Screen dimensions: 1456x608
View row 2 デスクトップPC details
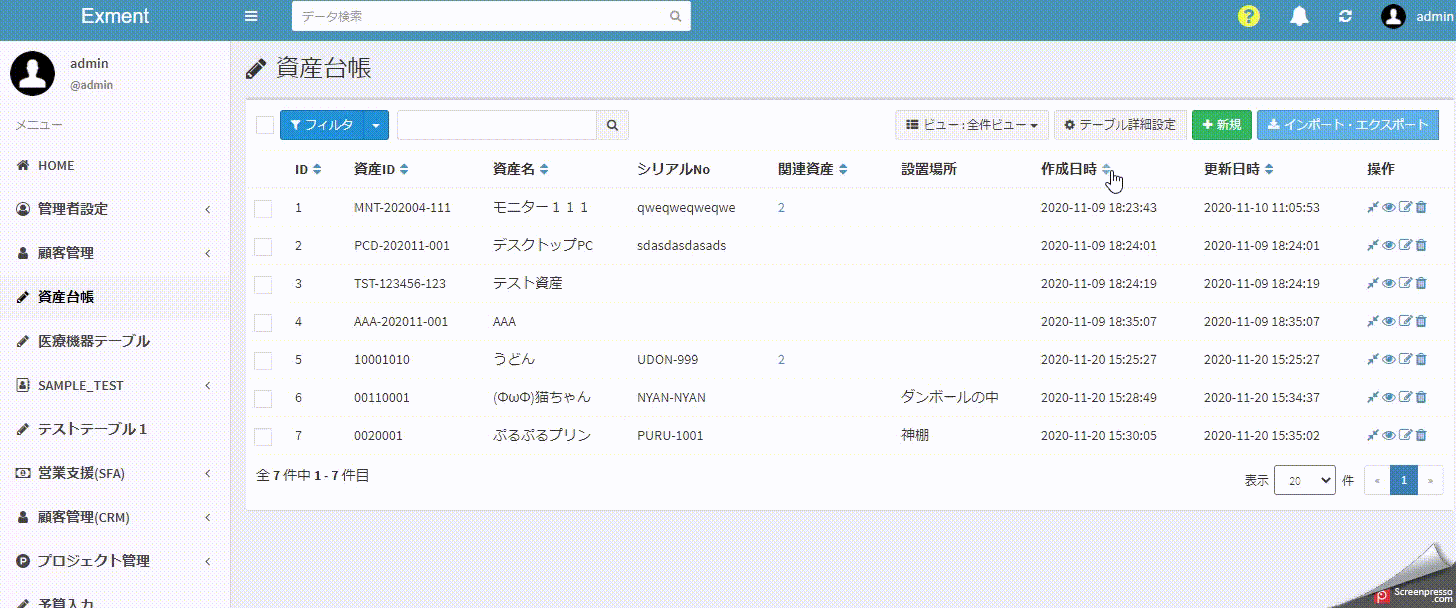click(1389, 245)
